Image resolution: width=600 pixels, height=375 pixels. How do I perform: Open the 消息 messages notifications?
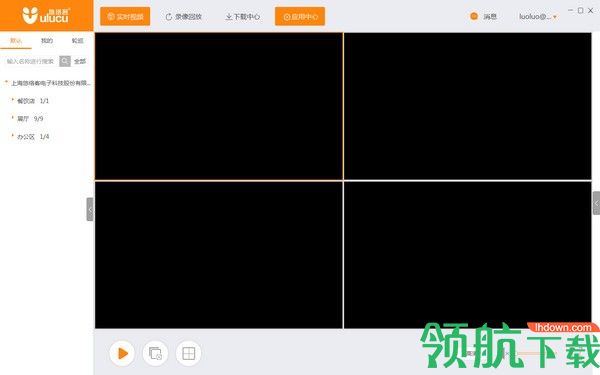tap(490, 16)
